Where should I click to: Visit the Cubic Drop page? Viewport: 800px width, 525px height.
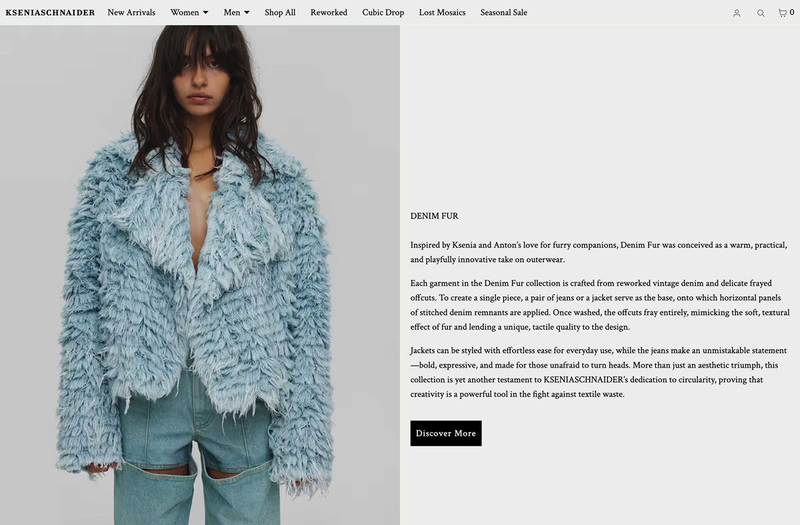point(383,12)
